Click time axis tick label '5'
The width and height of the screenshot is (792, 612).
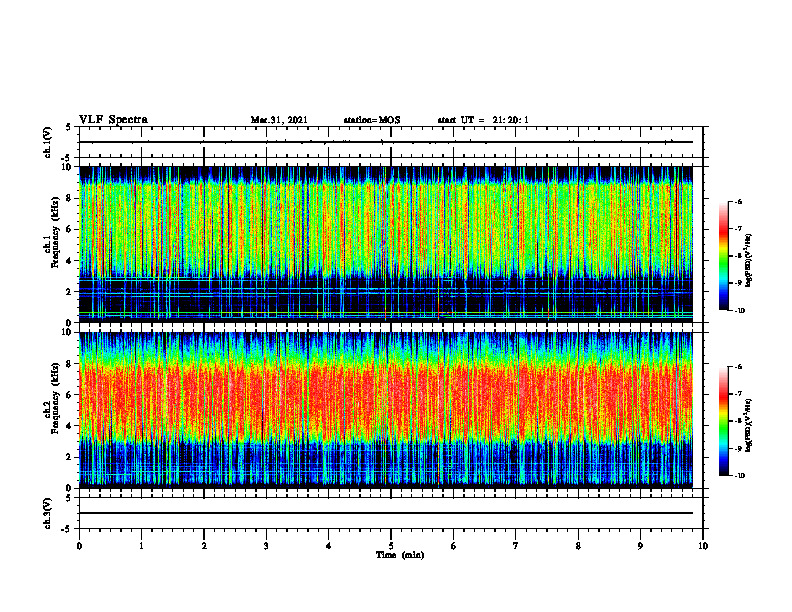[x=391, y=546]
